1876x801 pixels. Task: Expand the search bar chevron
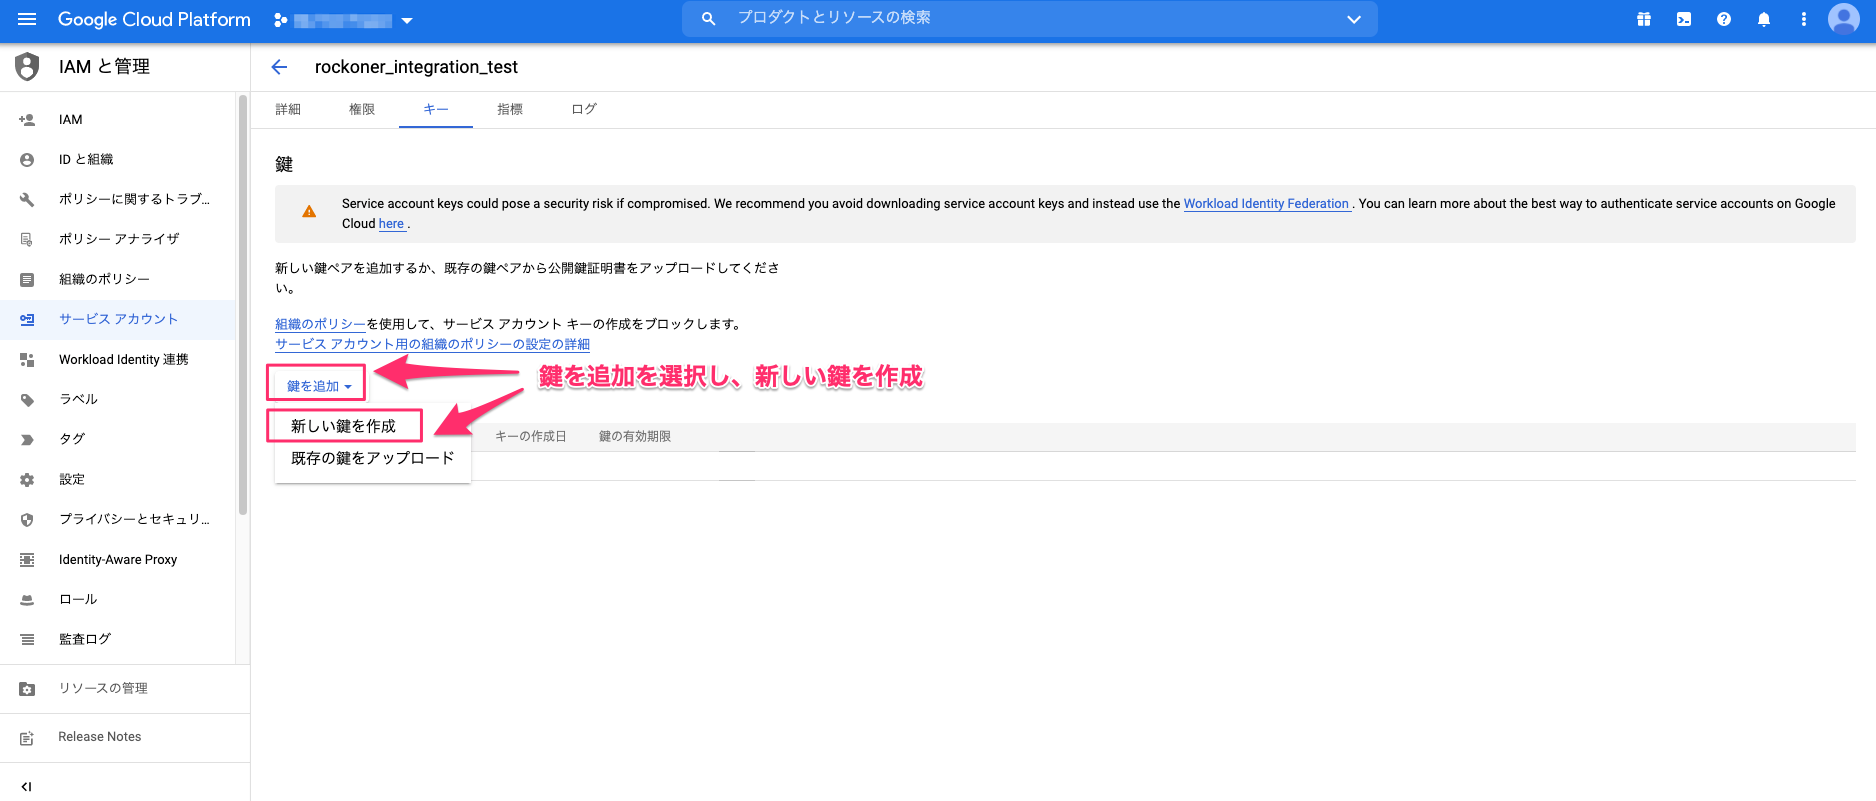pos(1354,19)
